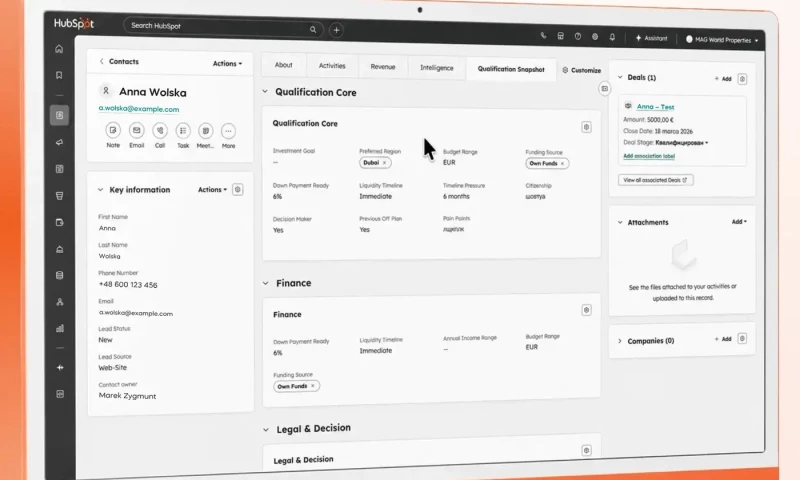Switch to the About tab
Image resolution: width=800 pixels, height=480 pixels.
284,65
